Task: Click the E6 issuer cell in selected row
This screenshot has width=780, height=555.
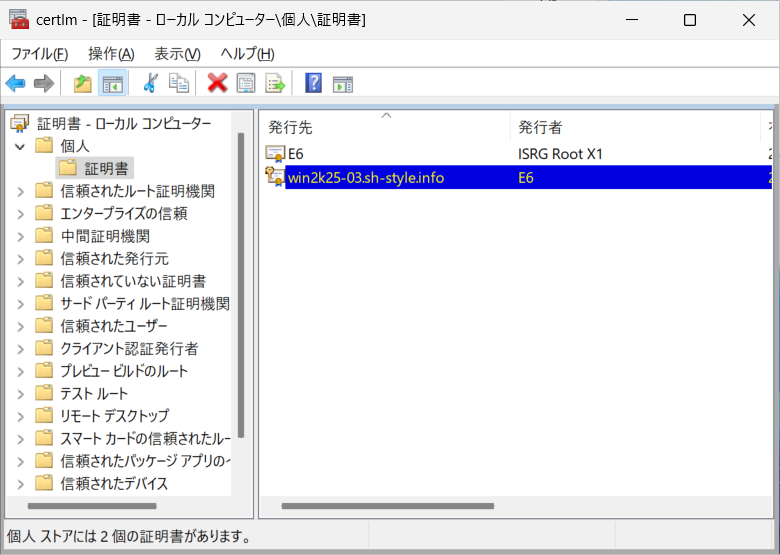Action: [526, 178]
